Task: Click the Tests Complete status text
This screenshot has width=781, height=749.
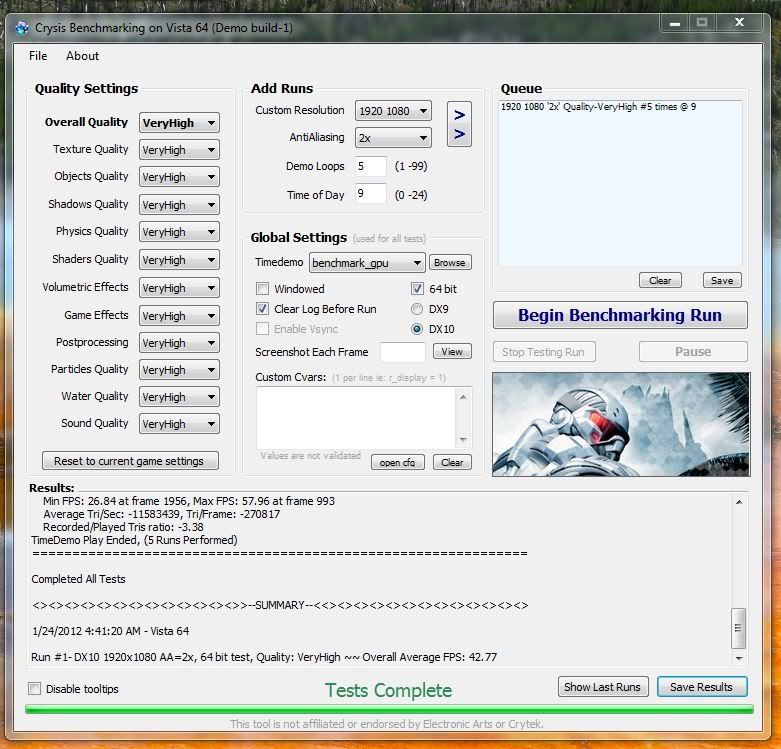Action: (389, 690)
